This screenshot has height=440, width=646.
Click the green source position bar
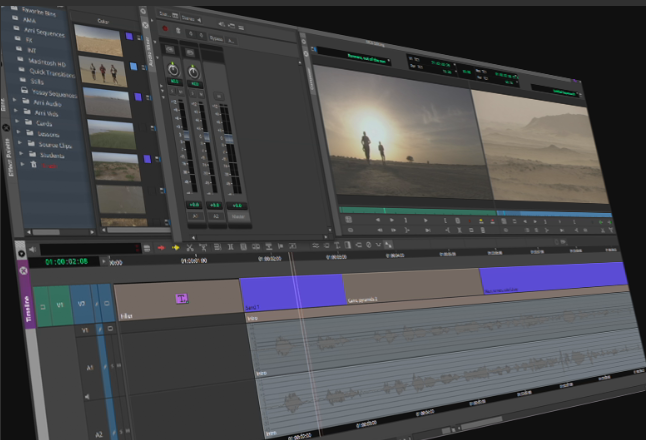[x=417, y=211]
